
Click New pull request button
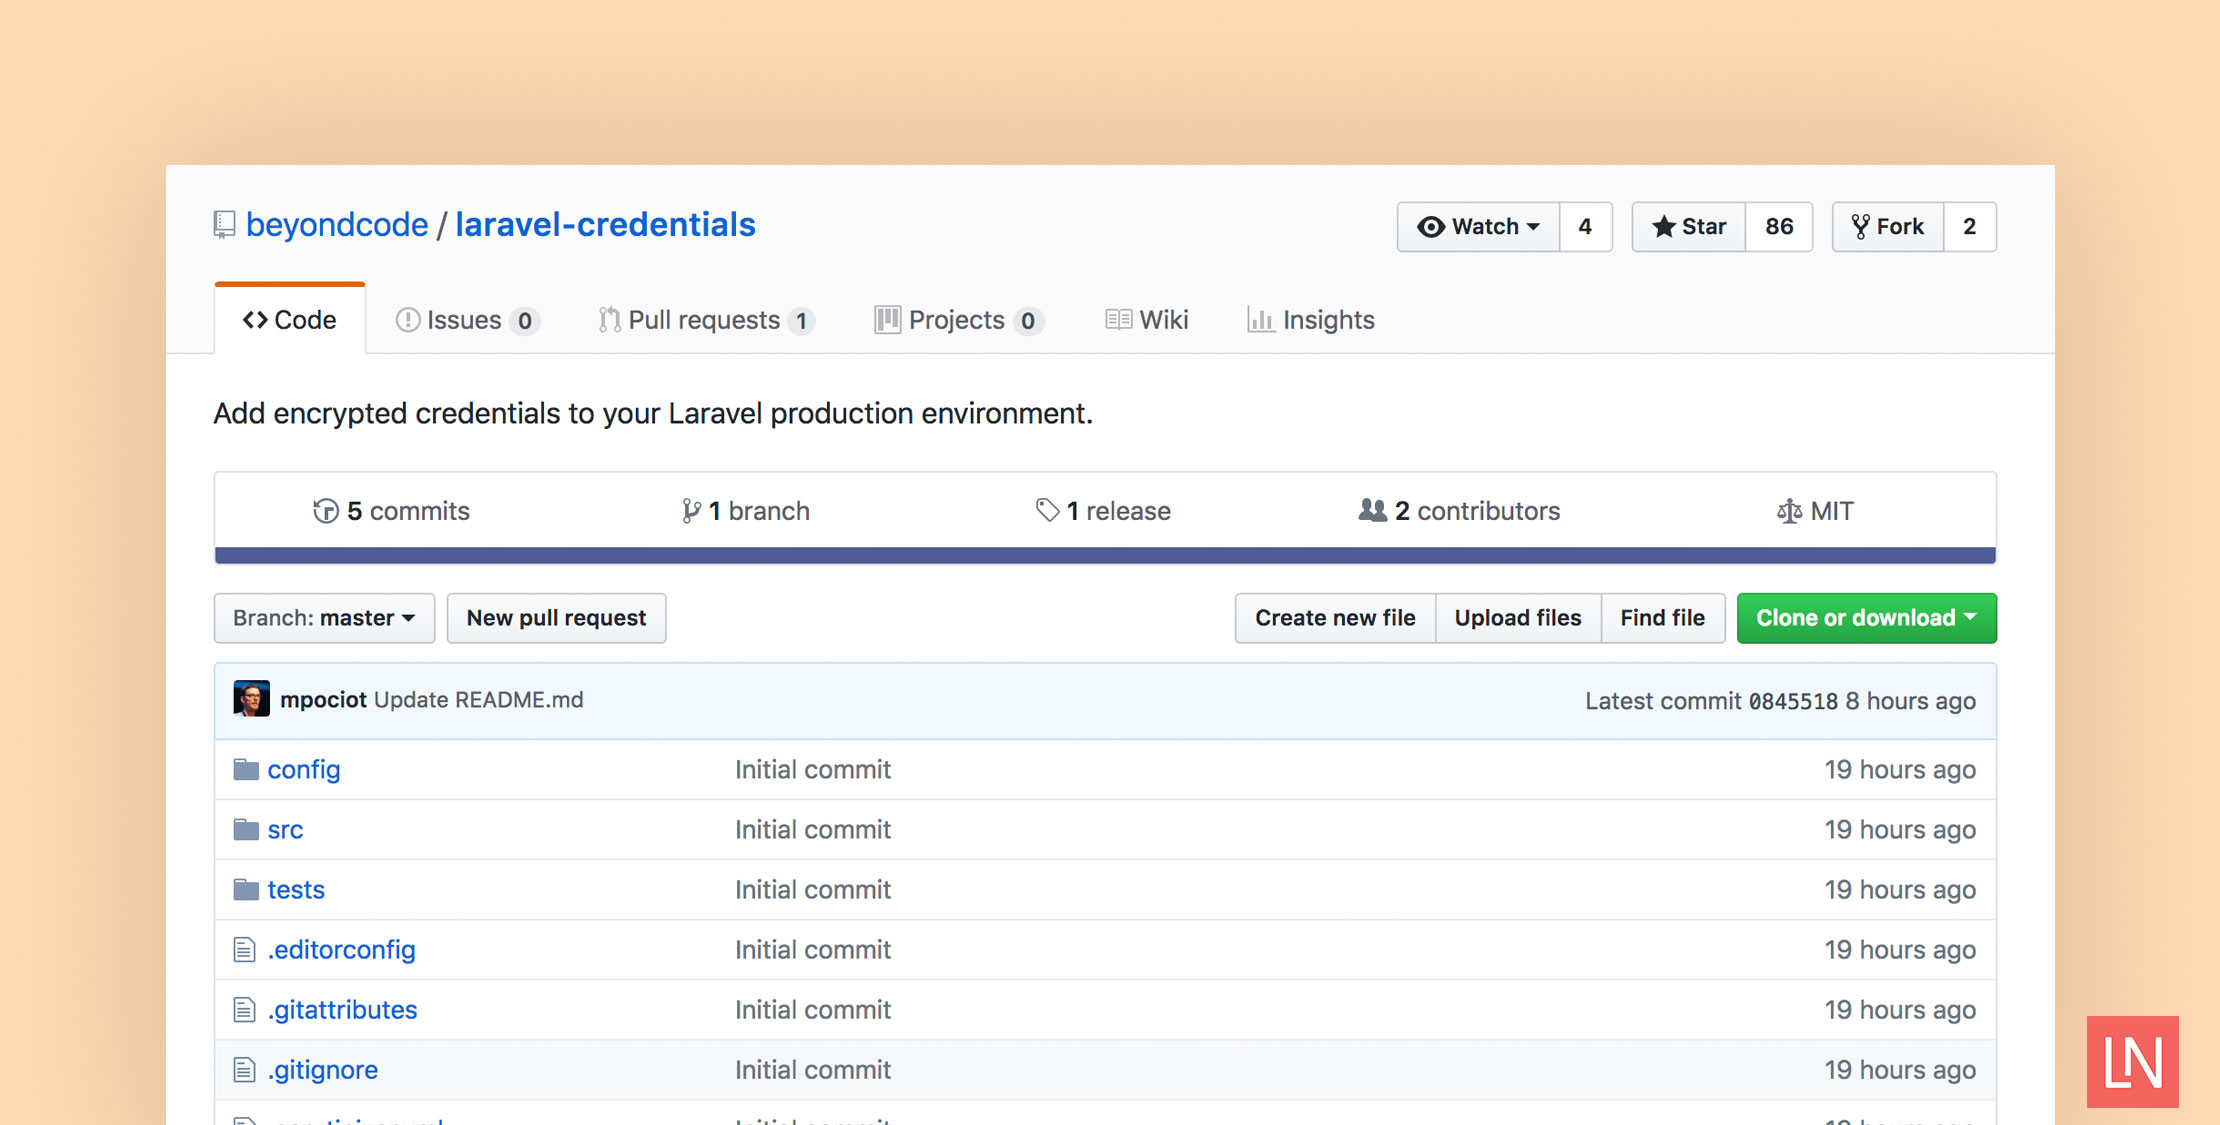(556, 618)
